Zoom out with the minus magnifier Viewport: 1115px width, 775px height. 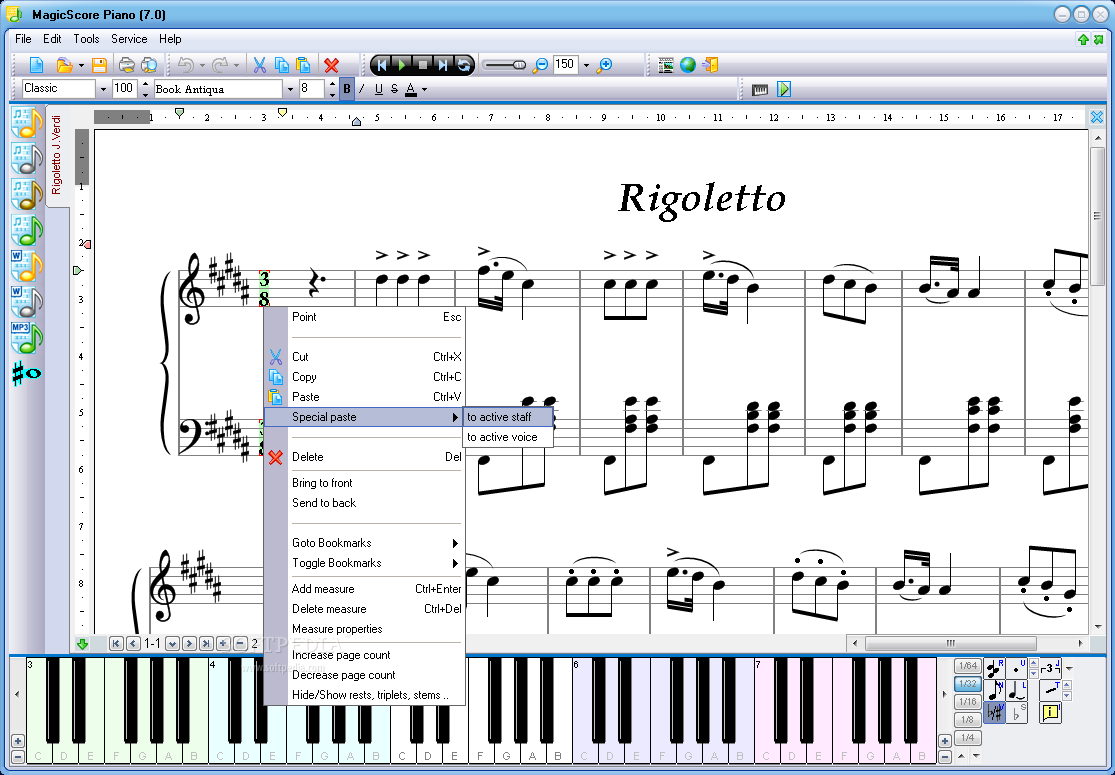541,65
